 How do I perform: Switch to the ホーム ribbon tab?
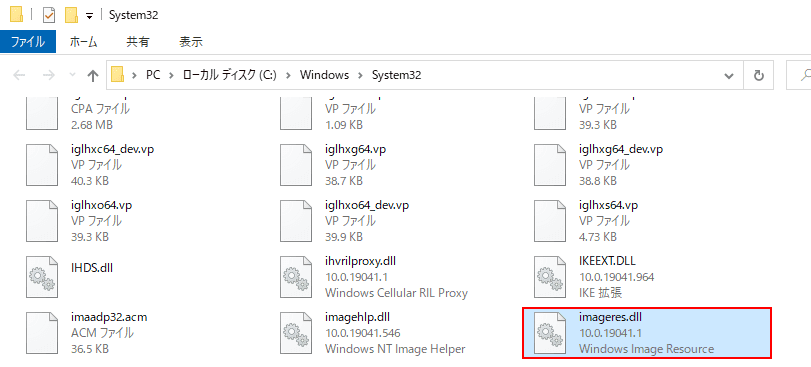tap(83, 42)
